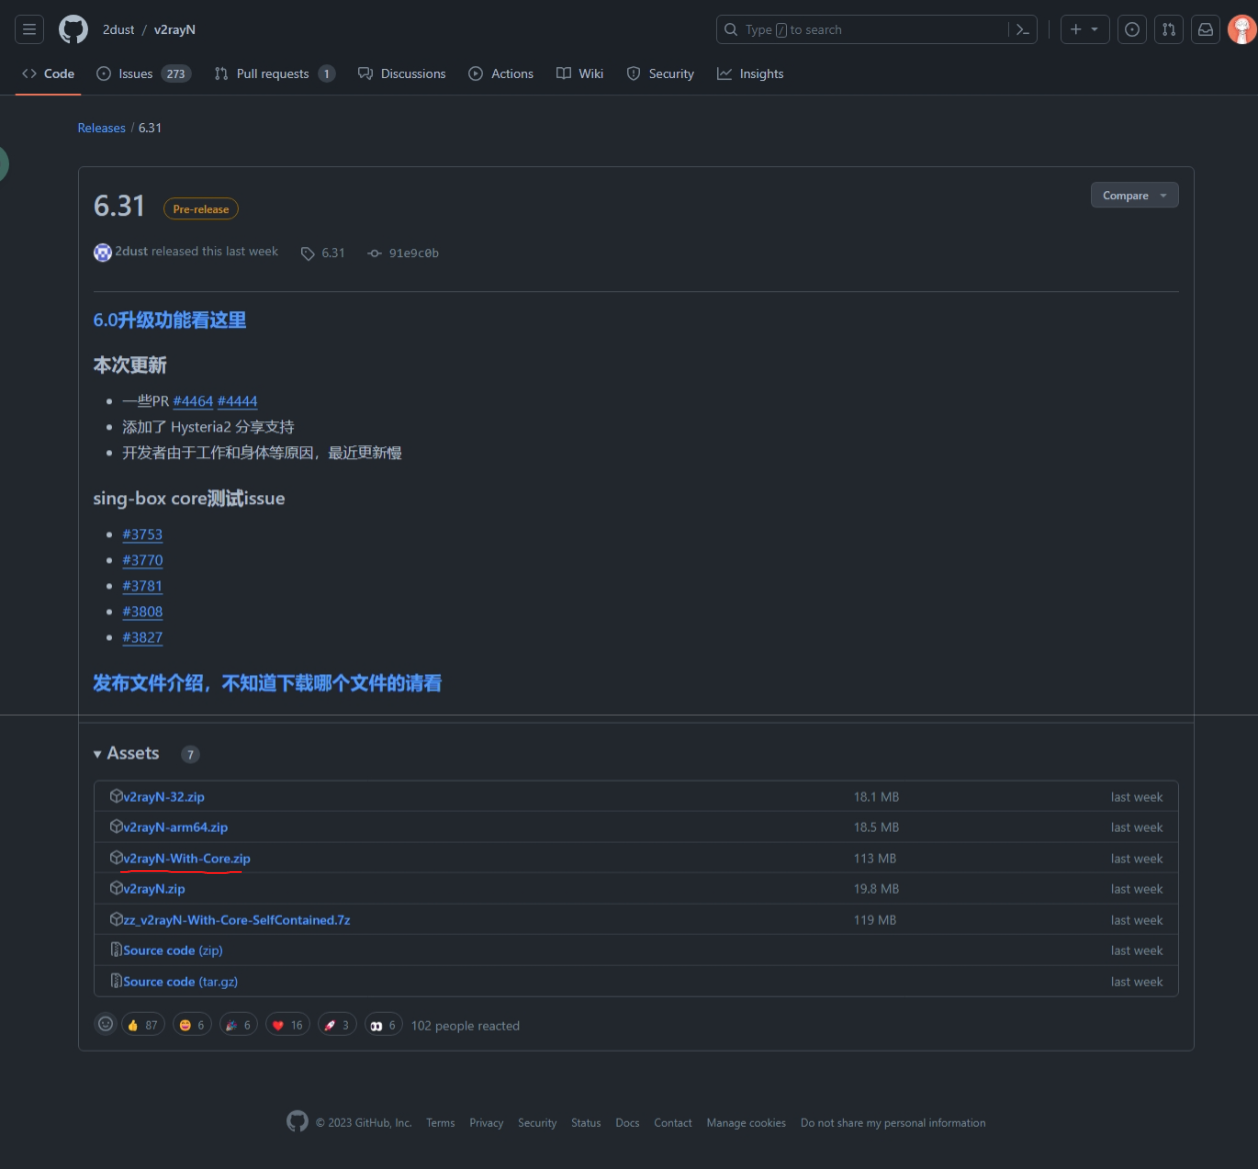Switch to the Issues tab
This screenshot has height=1169, width=1258.
pyautogui.click(x=143, y=74)
